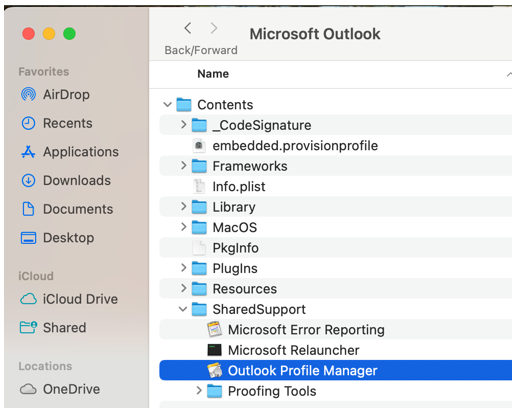The height and width of the screenshot is (418, 520).
Task: Click the 'MacOS' folder name
Action: tap(235, 227)
